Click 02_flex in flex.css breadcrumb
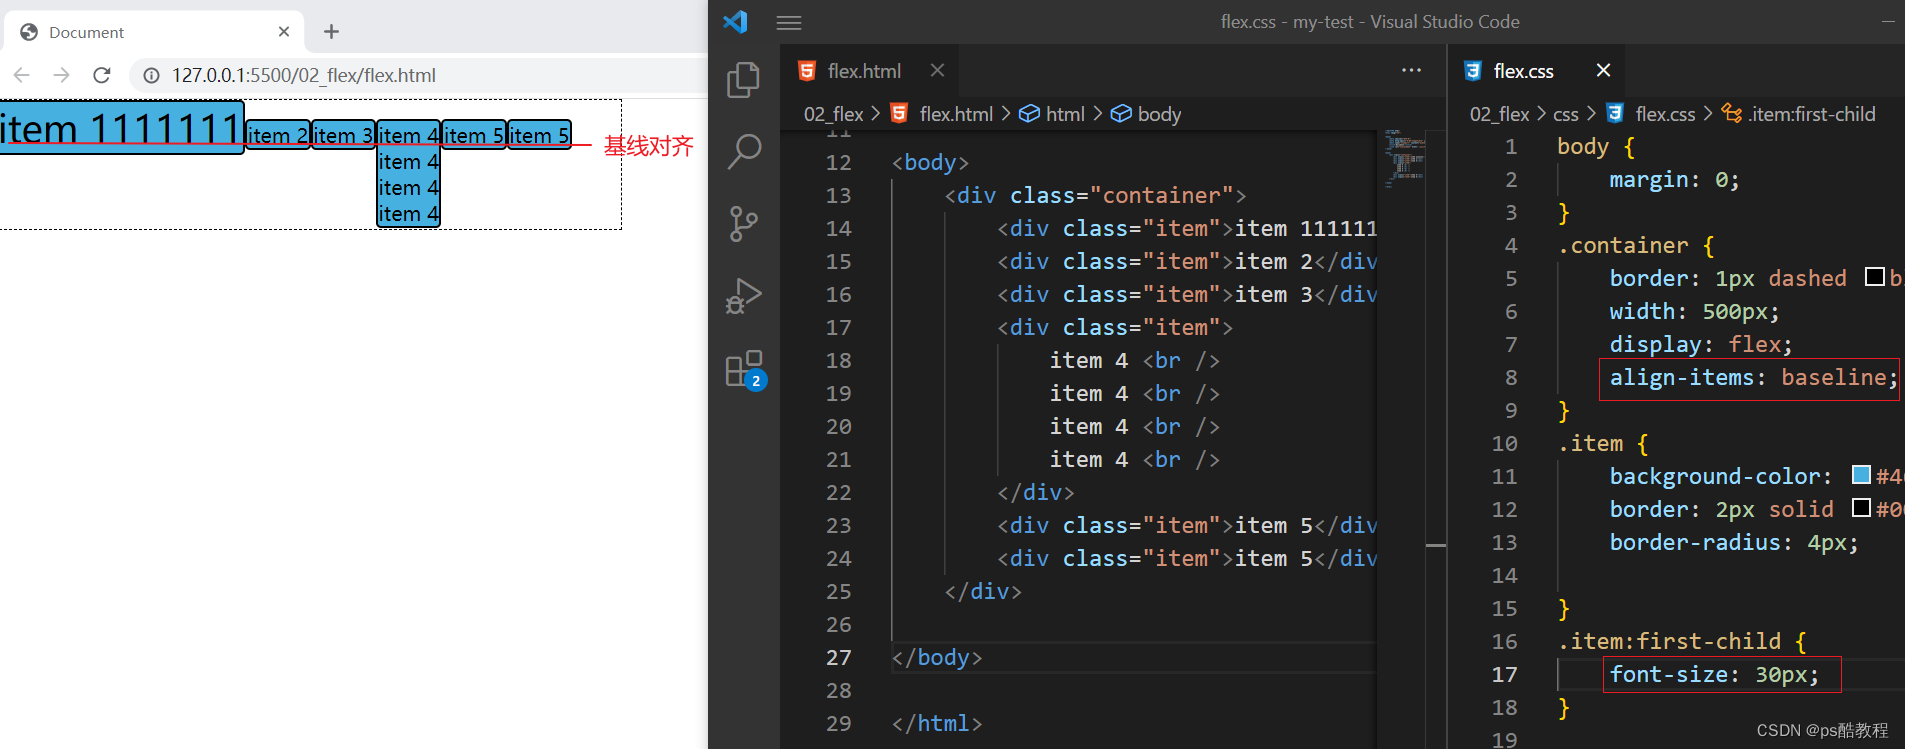The height and width of the screenshot is (749, 1905). 1499,114
